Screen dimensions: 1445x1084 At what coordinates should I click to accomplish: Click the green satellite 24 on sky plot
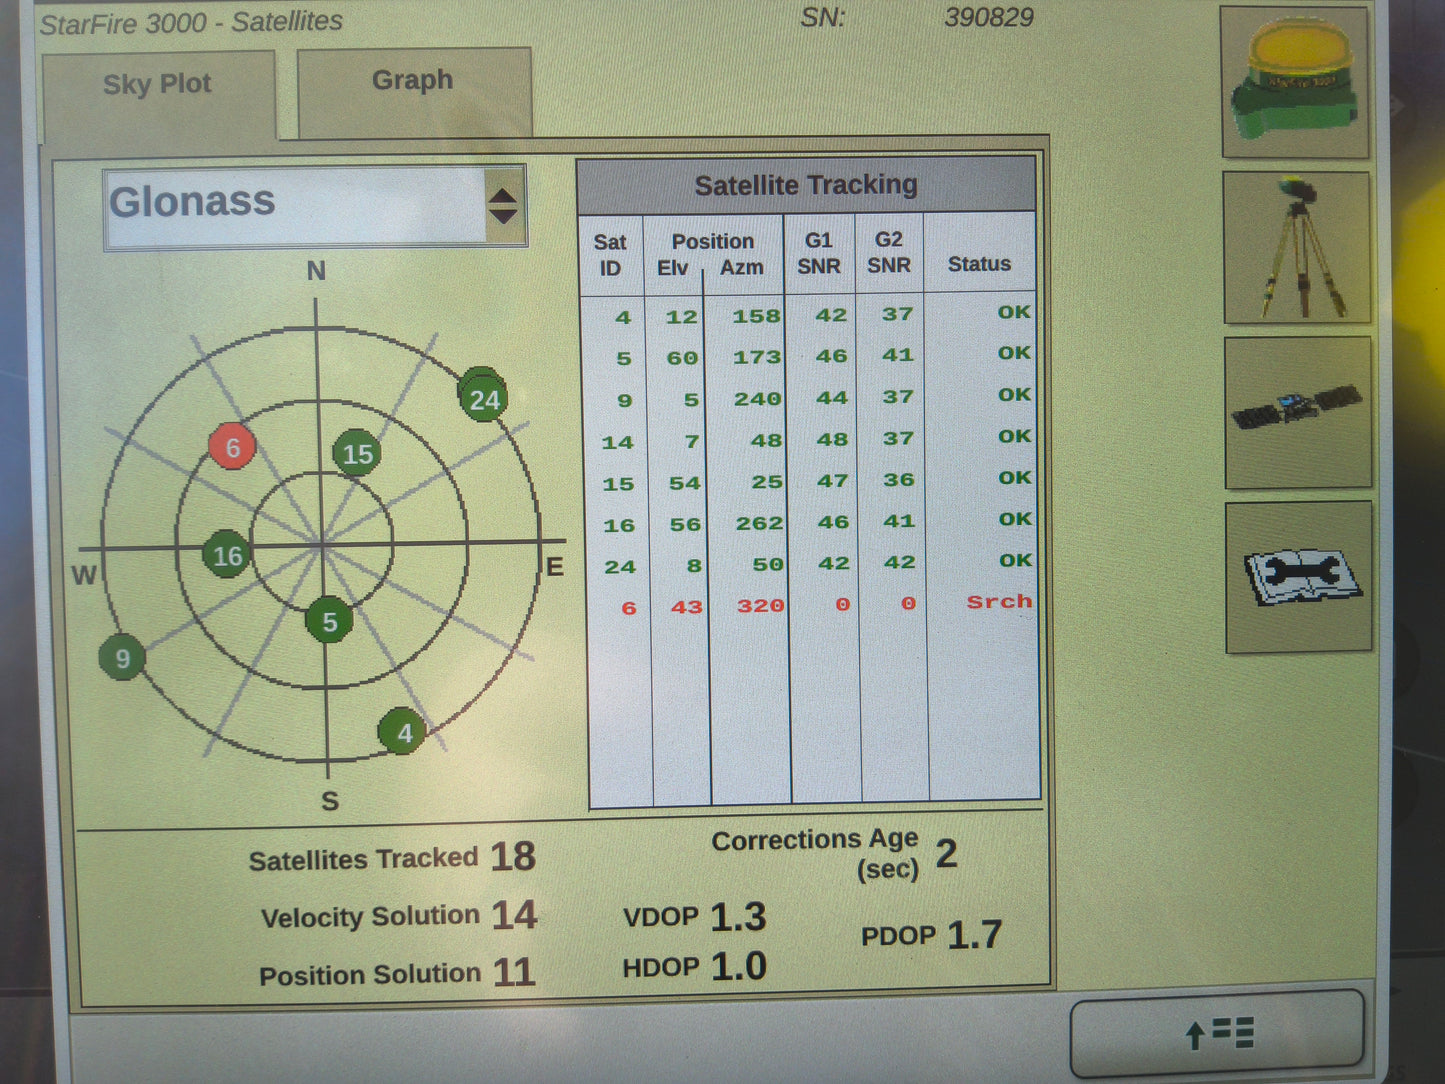(483, 396)
